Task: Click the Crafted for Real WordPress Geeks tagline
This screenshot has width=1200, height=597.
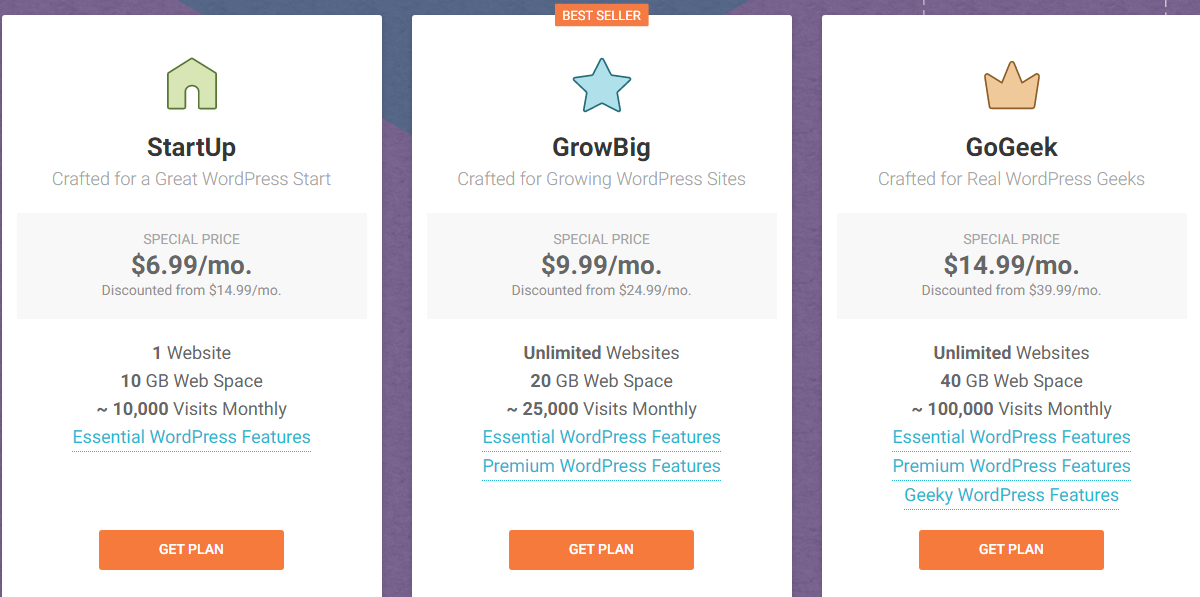Action: (x=1011, y=178)
